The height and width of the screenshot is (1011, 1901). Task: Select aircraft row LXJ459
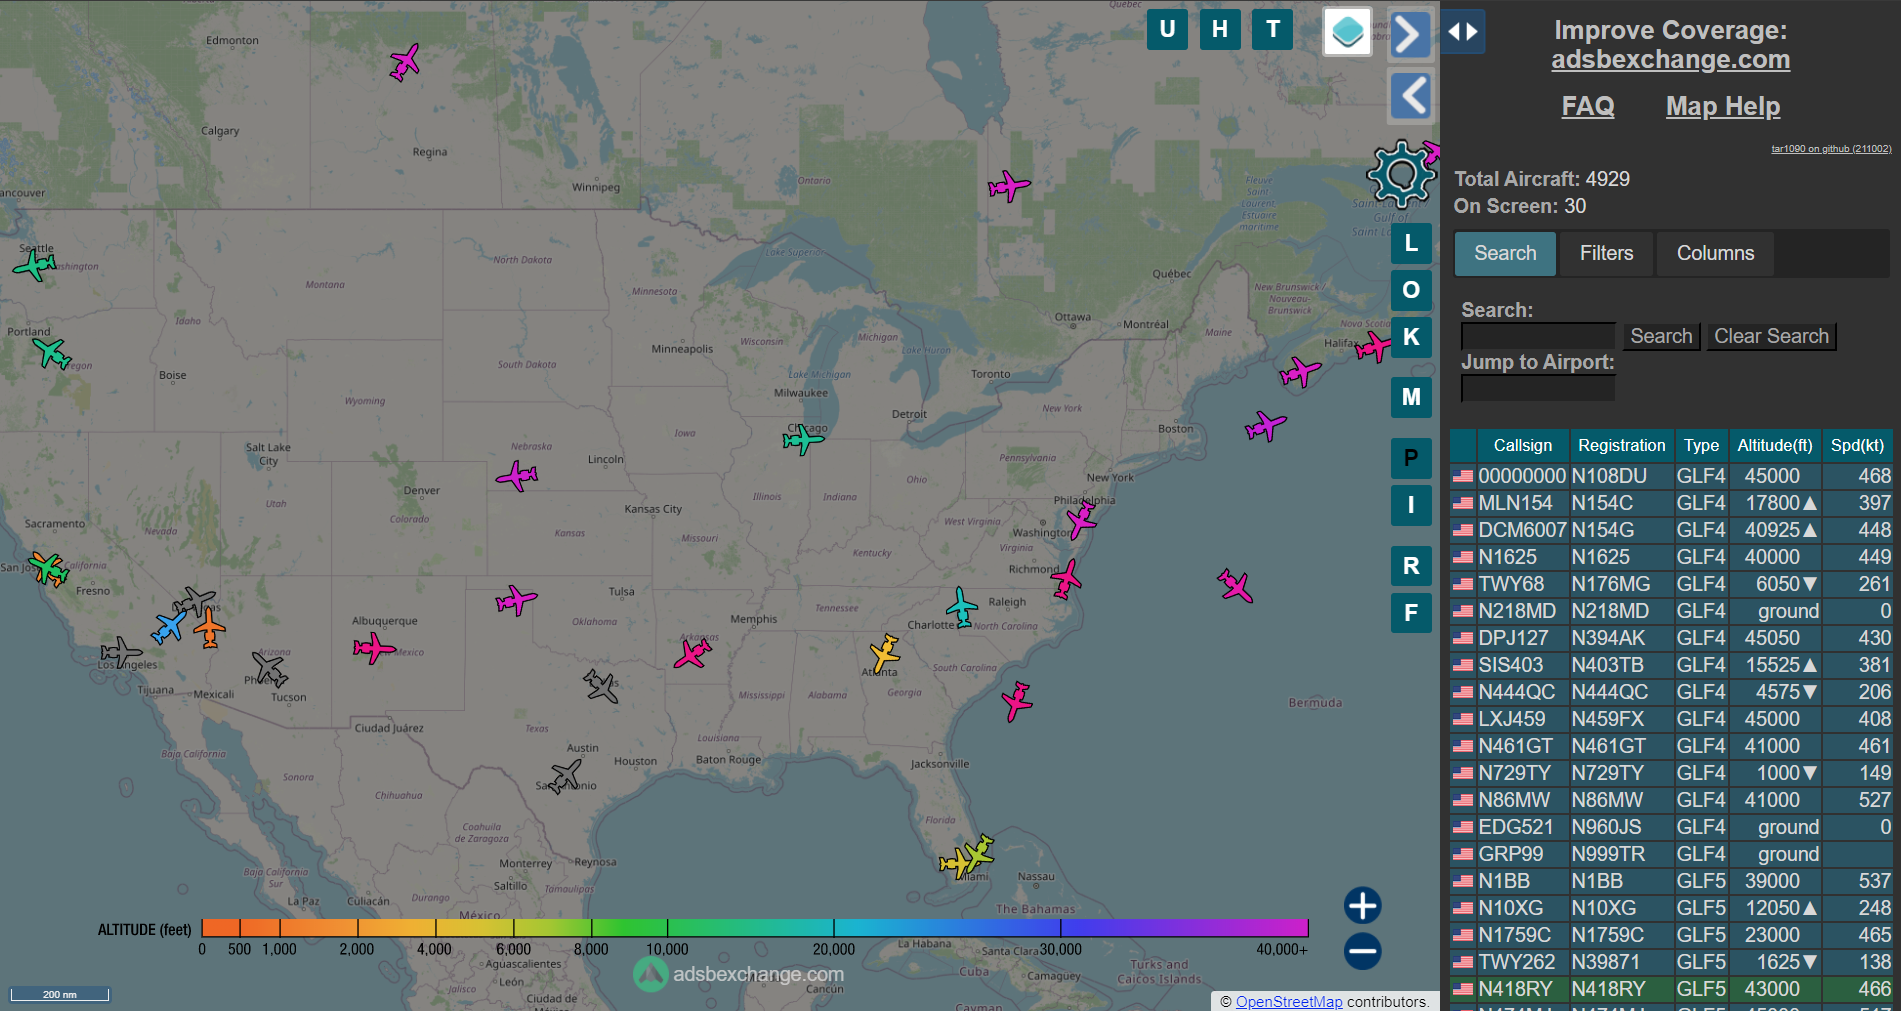(x=1671, y=719)
